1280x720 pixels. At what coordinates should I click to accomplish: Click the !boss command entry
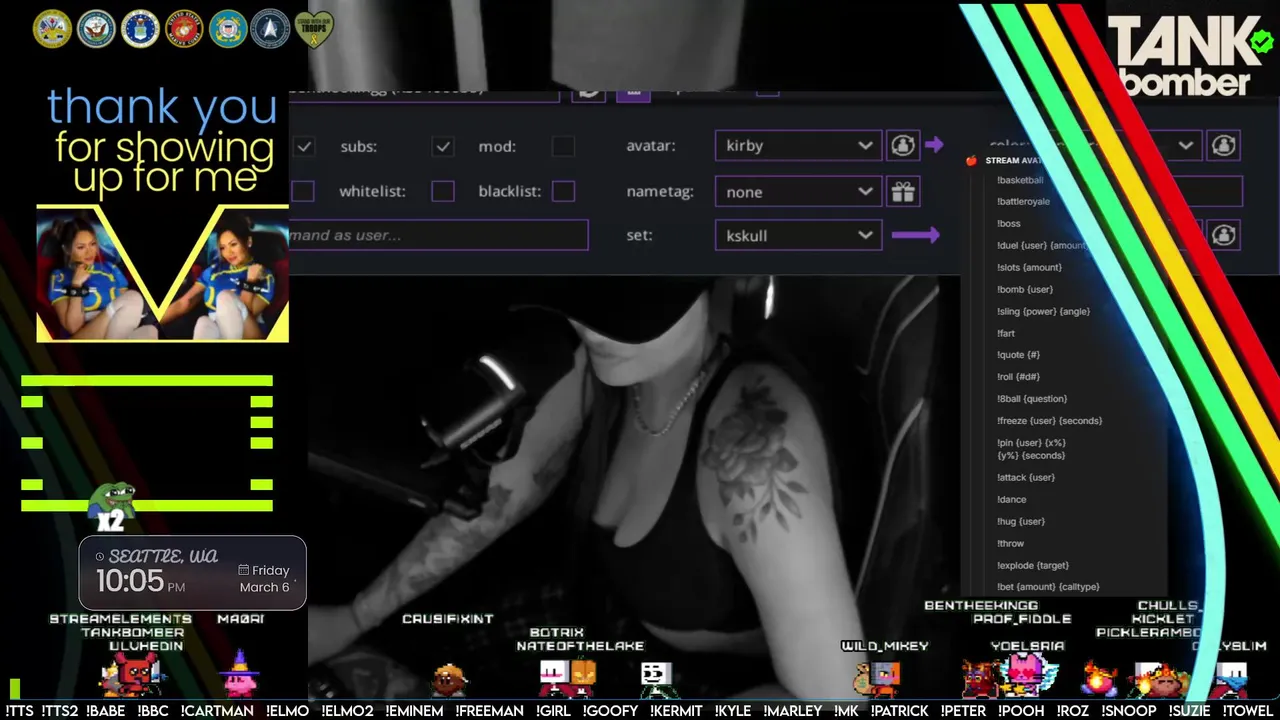coord(1009,223)
